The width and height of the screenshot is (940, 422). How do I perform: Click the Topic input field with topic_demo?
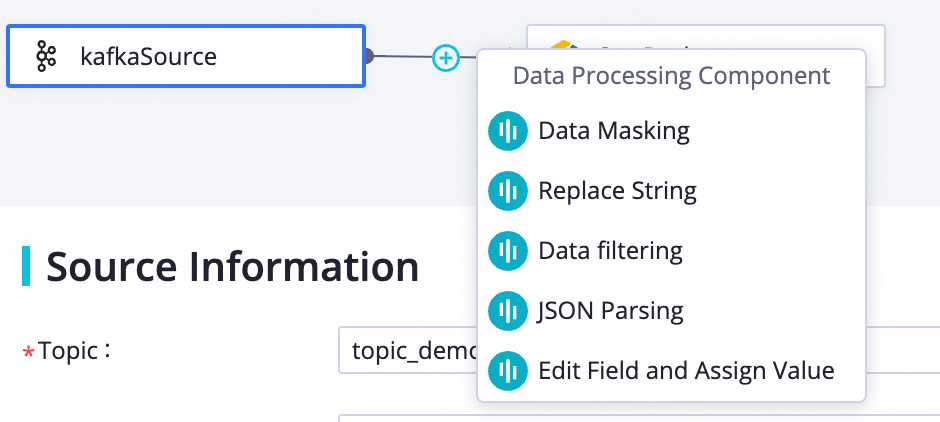[x=408, y=350]
